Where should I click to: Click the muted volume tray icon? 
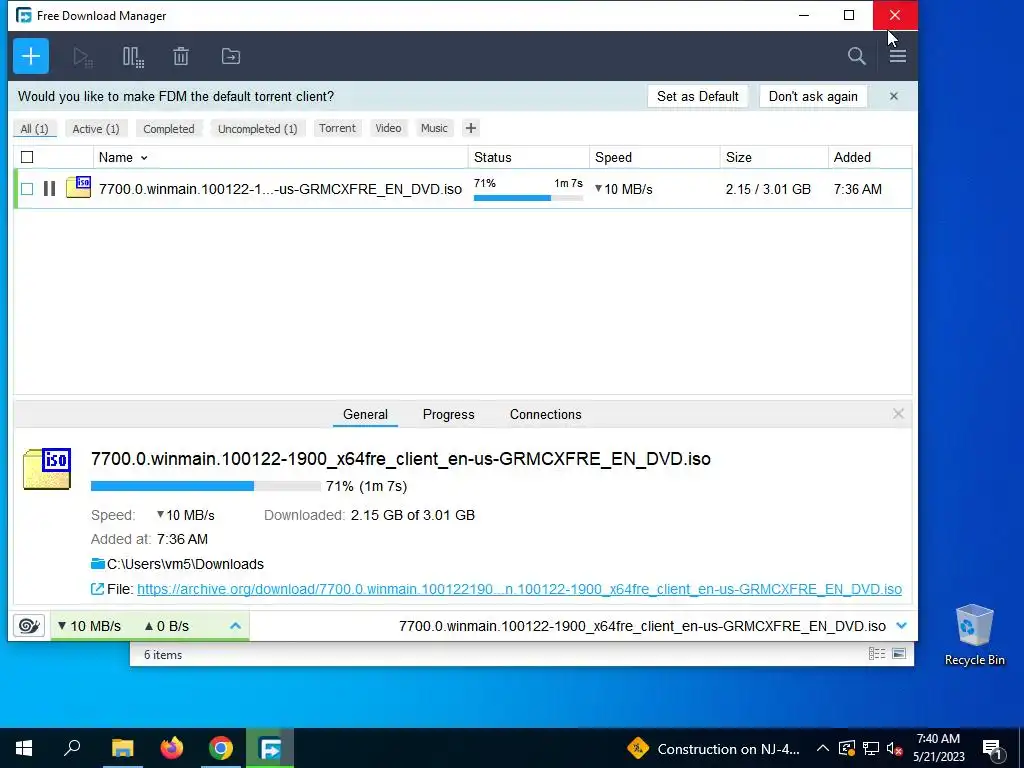point(895,748)
